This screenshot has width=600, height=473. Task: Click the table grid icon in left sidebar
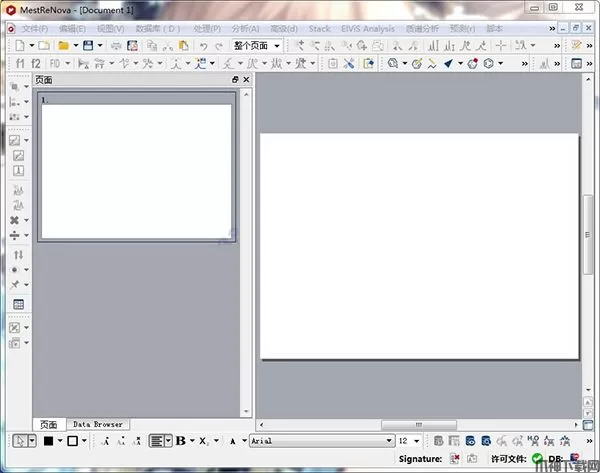click(17, 304)
